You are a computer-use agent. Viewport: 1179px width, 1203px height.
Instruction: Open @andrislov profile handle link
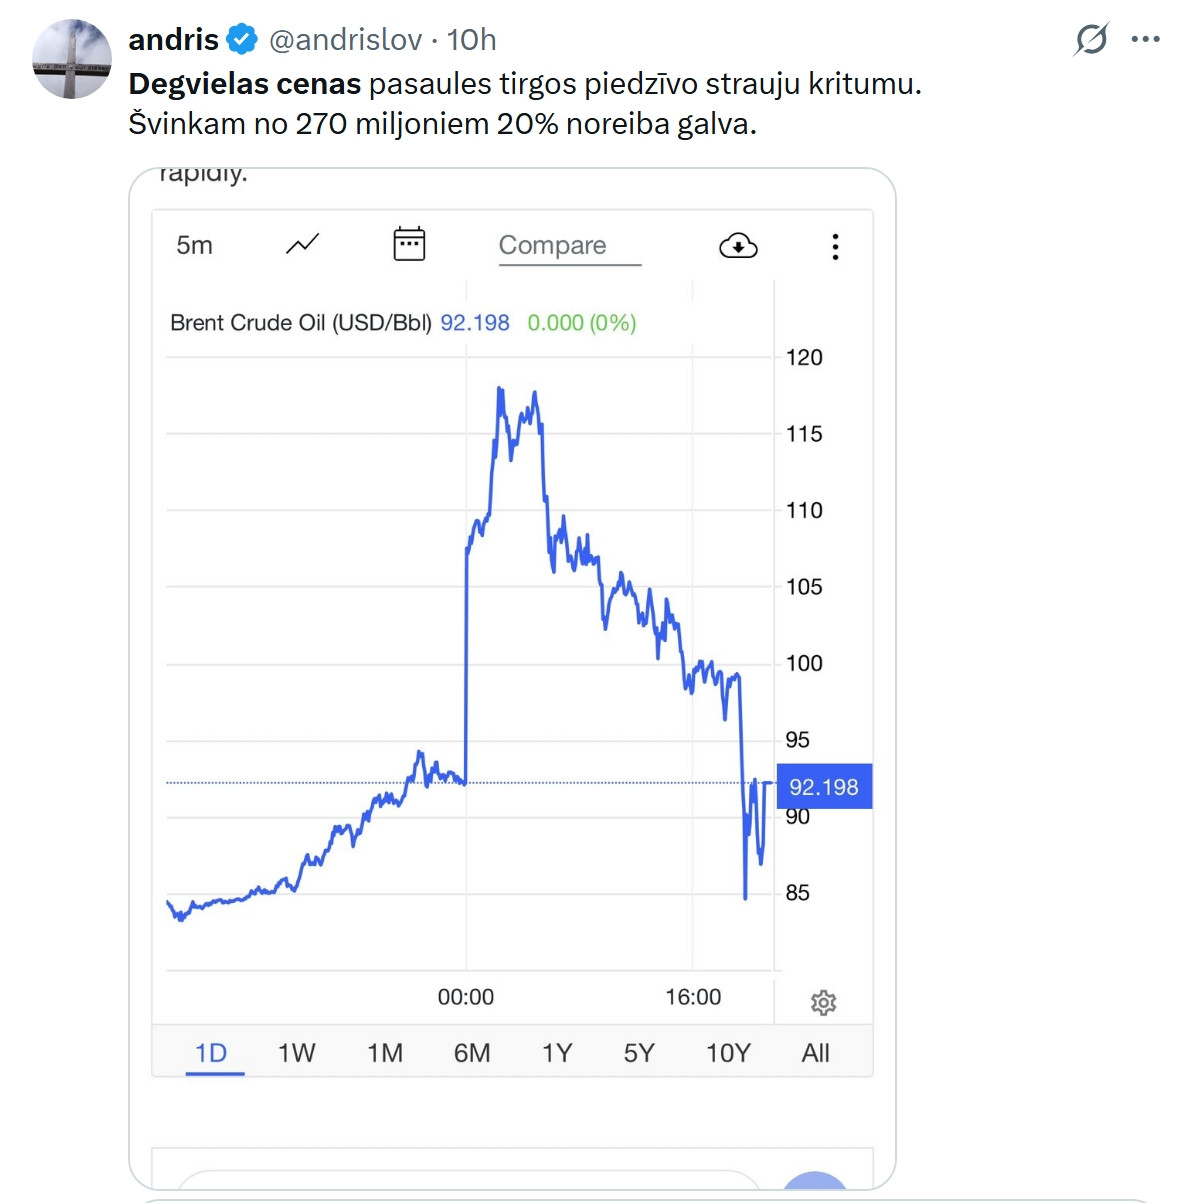coord(345,40)
